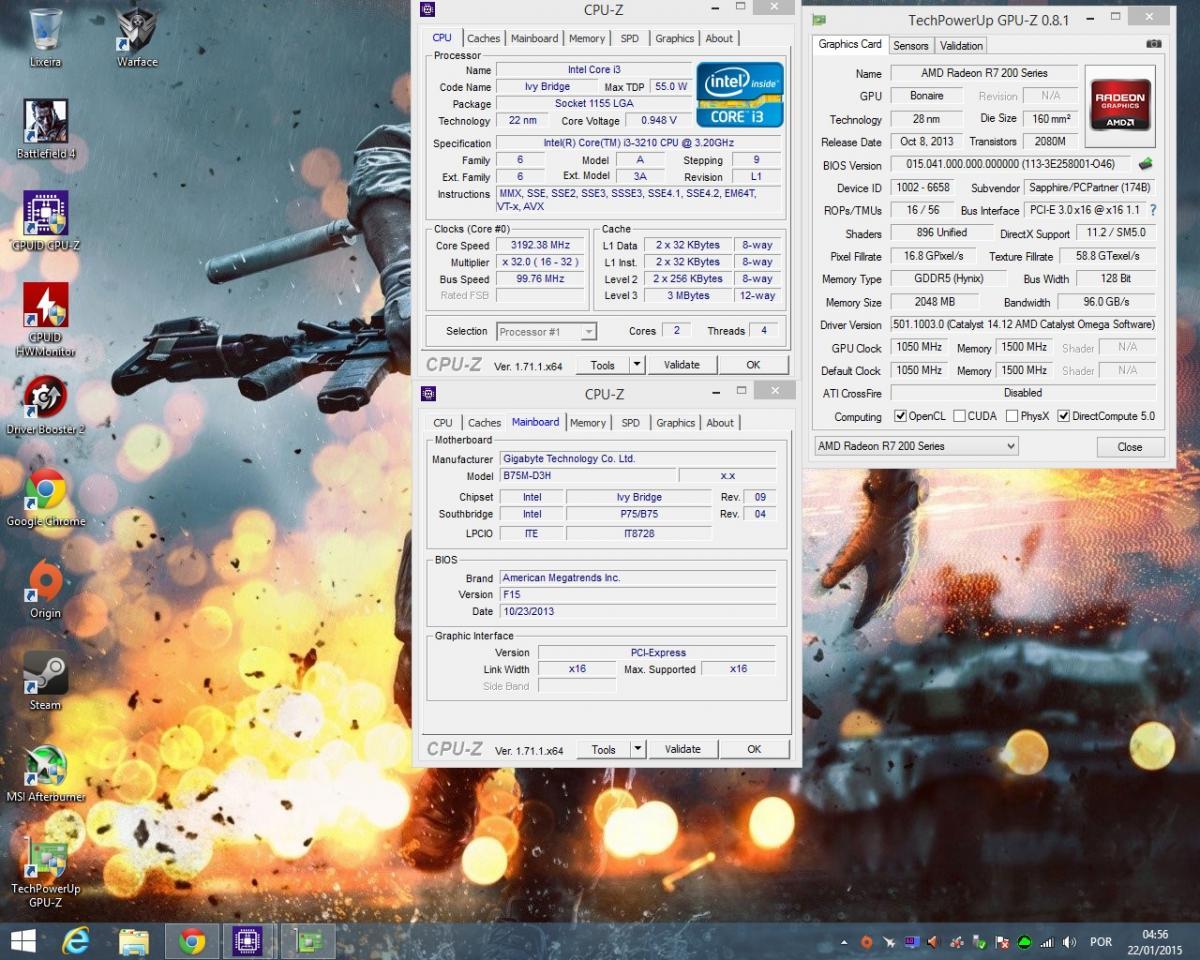This screenshot has height=960, width=1200.
Task: Click the Bus Interface question mark icon
Action: click(x=1153, y=210)
